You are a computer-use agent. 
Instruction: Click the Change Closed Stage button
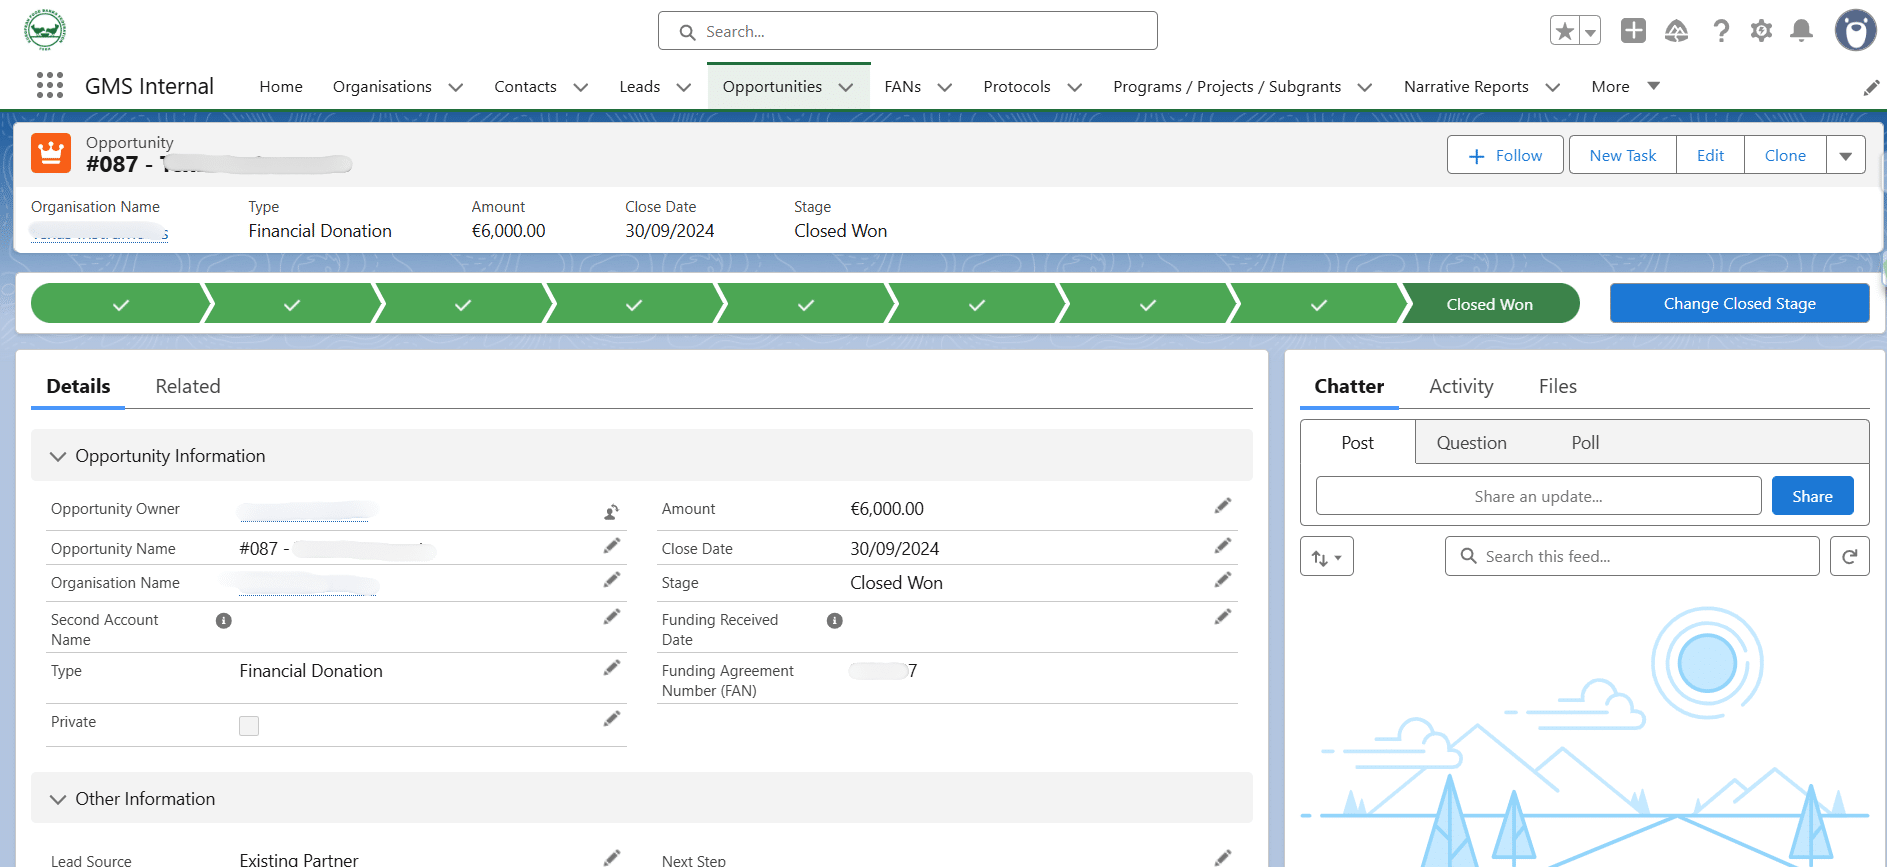pyautogui.click(x=1739, y=303)
